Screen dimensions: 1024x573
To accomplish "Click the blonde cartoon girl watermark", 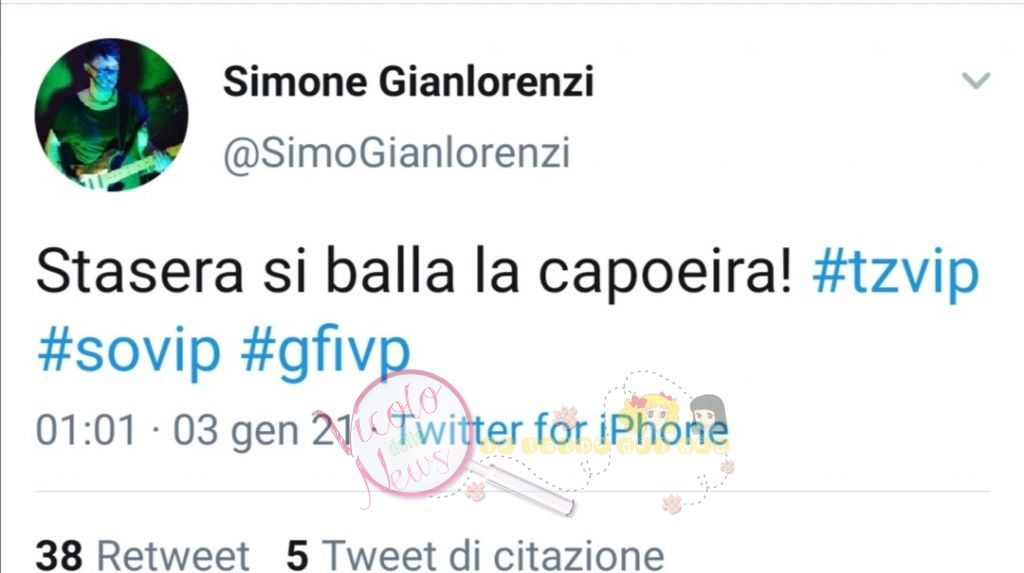I will pyautogui.click(x=649, y=413).
